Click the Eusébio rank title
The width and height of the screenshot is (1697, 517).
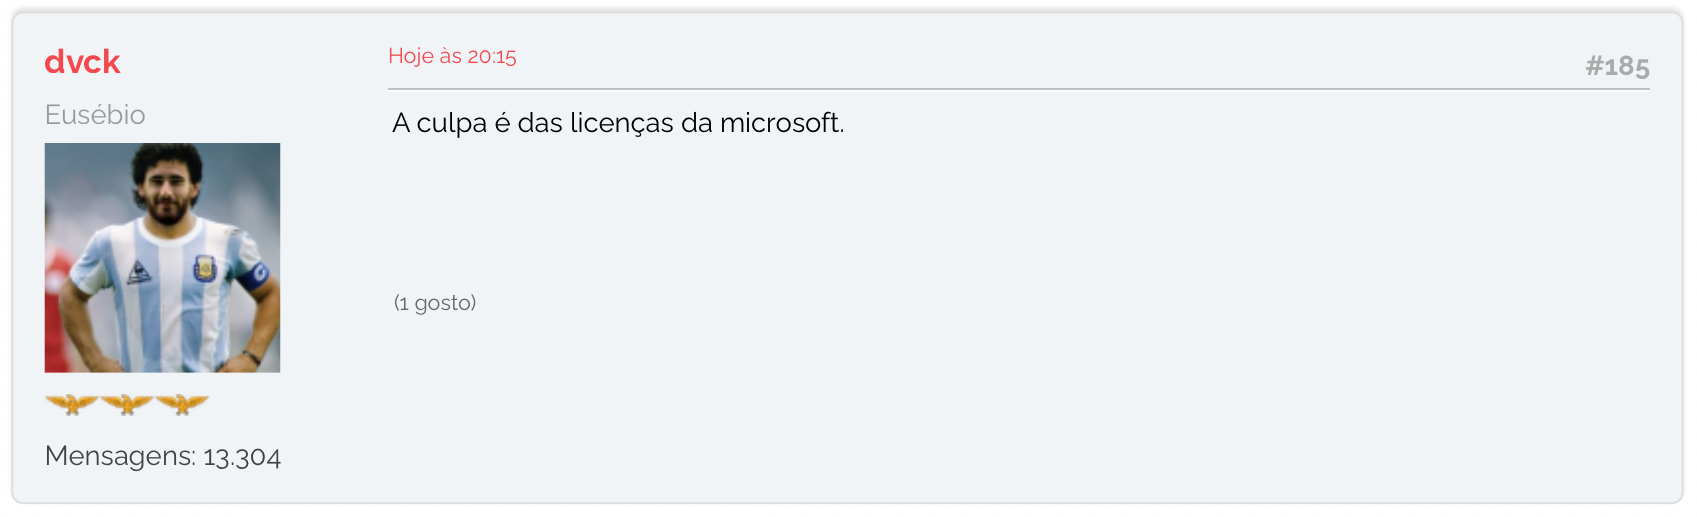(95, 115)
